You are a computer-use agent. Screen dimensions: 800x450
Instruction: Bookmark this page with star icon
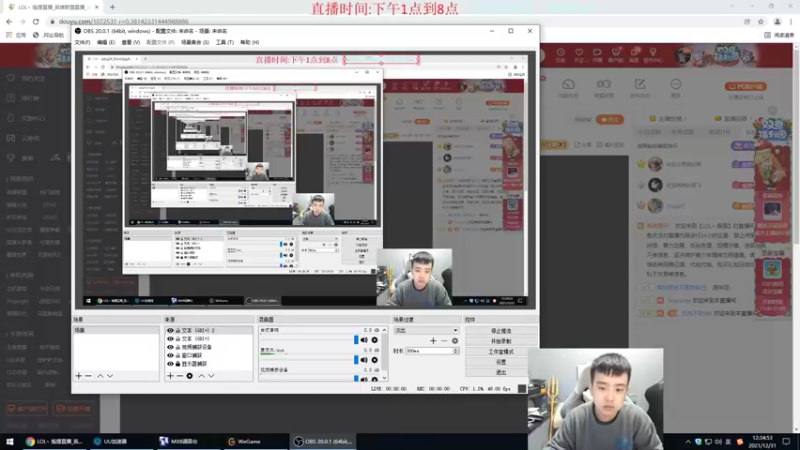point(761,21)
